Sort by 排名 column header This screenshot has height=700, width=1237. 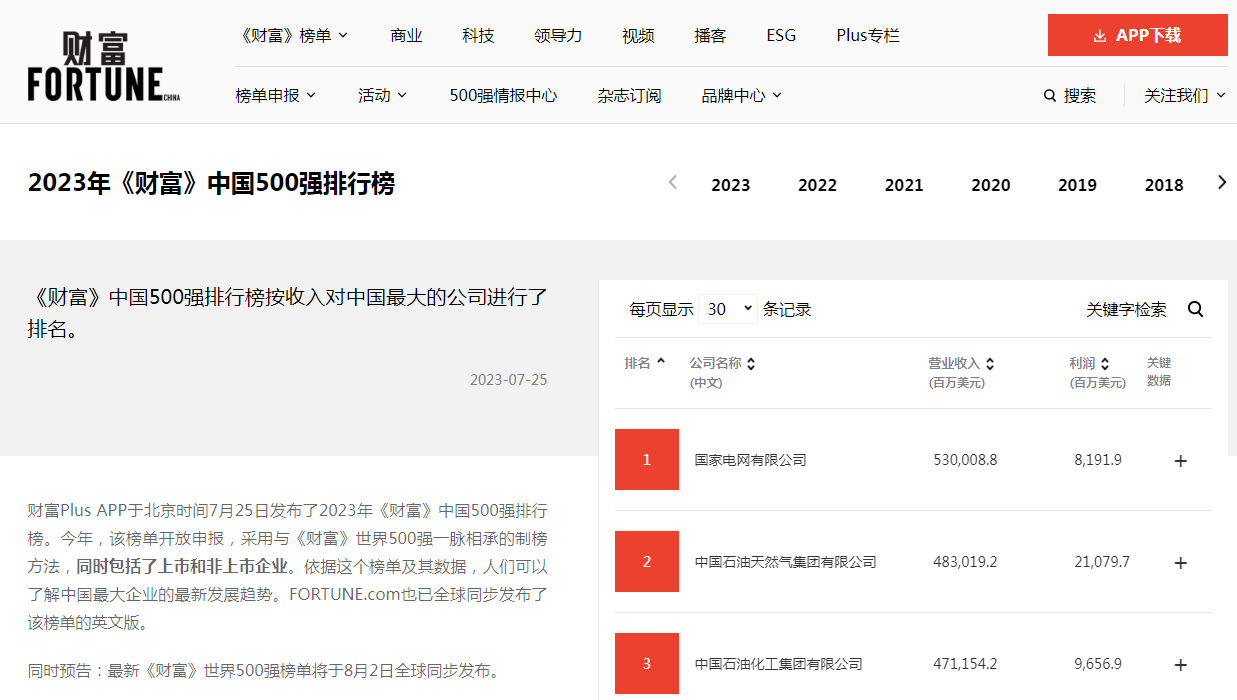tap(644, 363)
